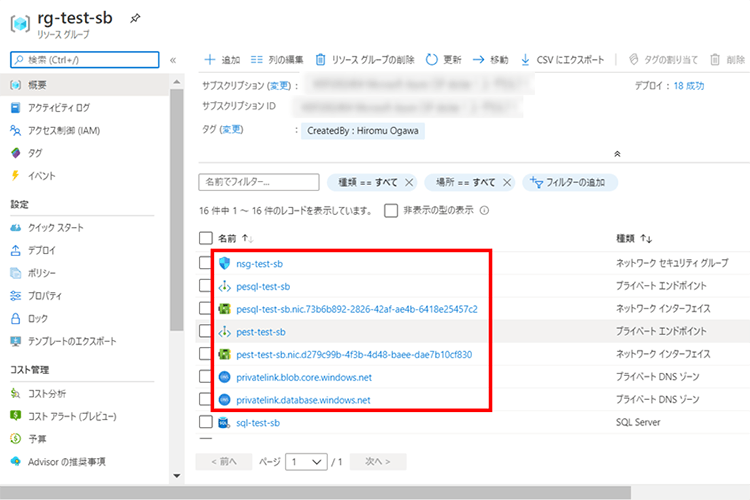750x500 pixels.
Task: Open the page number dropdown
Action: (306, 462)
